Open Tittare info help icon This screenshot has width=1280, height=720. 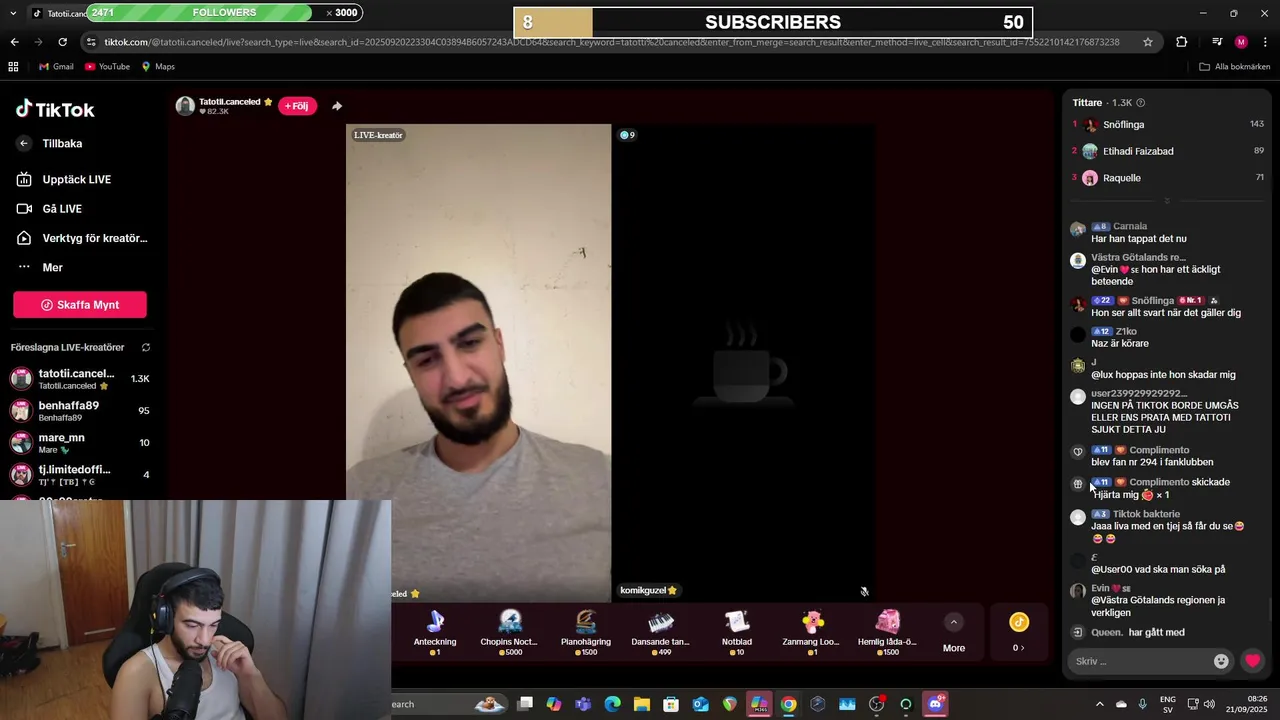pyautogui.click(x=1141, y=103)
